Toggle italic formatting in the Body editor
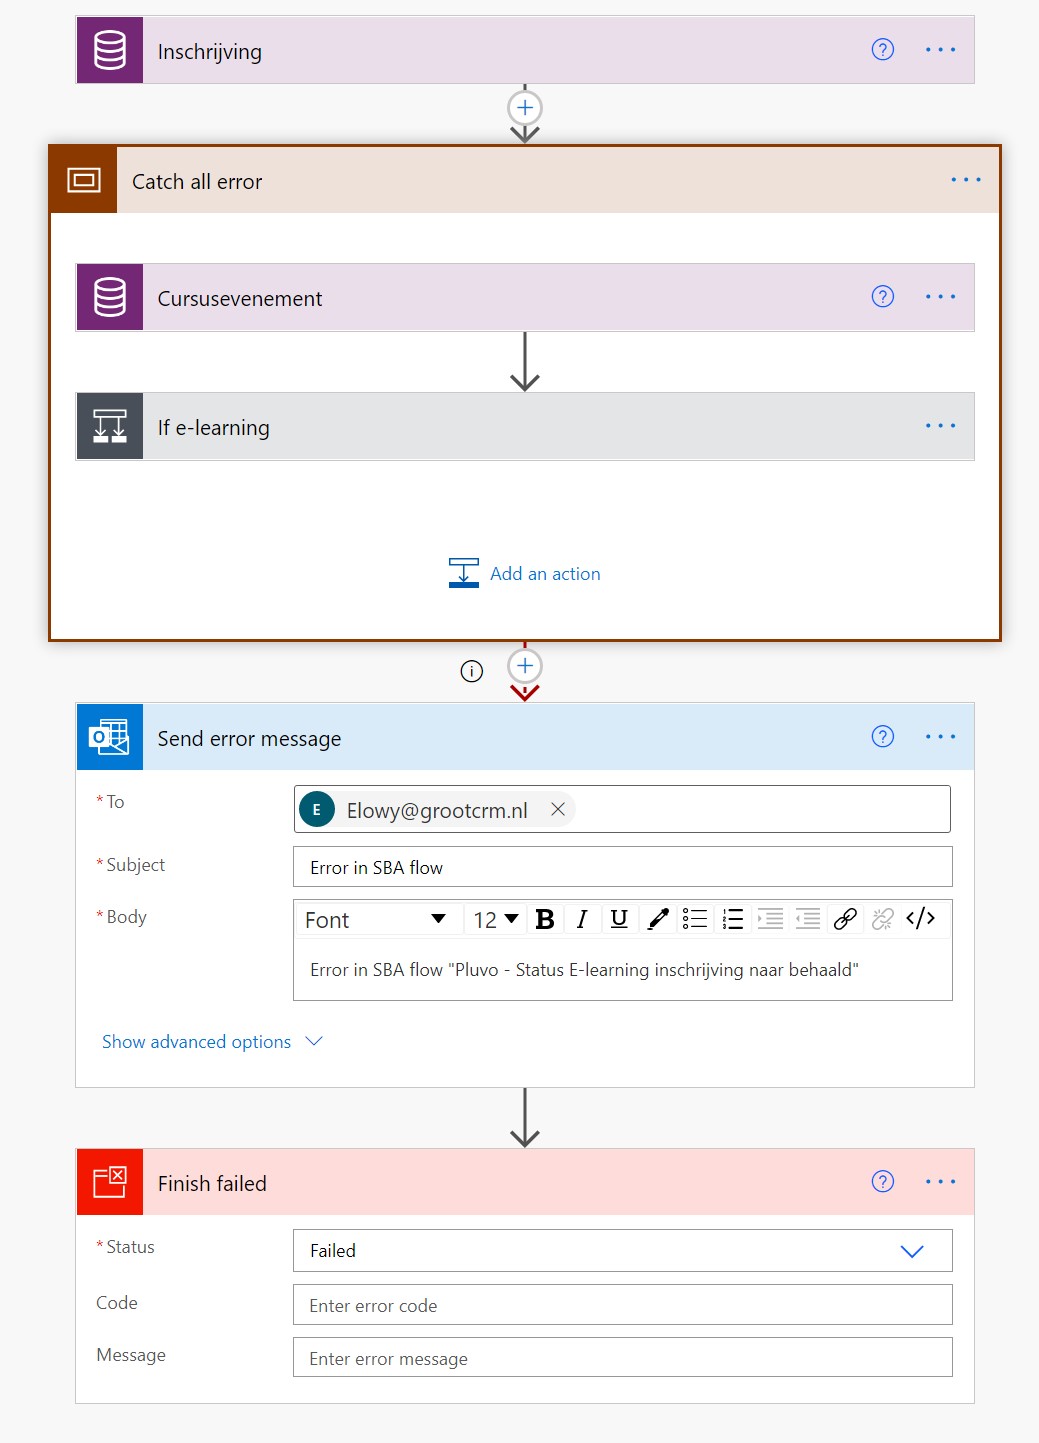The width and height of the screenshot is (1039, 1443). pos(582,919)
